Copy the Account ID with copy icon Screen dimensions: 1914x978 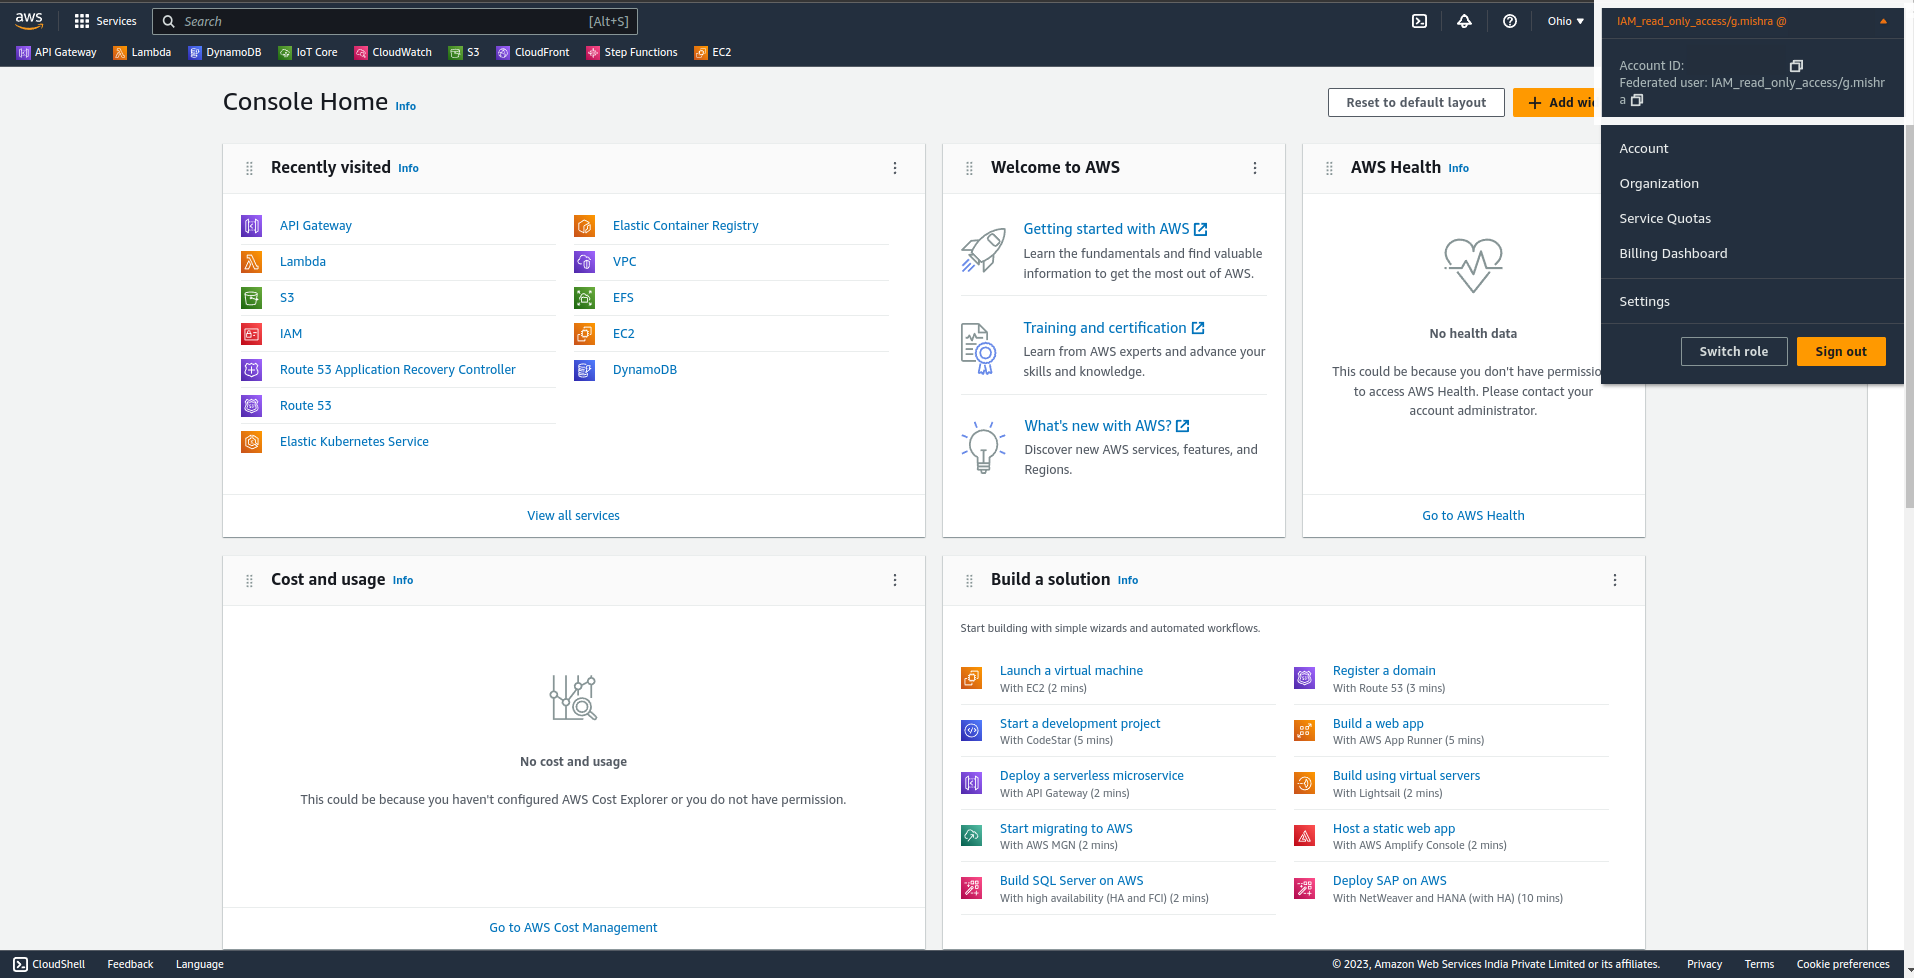coord(1796,66)
